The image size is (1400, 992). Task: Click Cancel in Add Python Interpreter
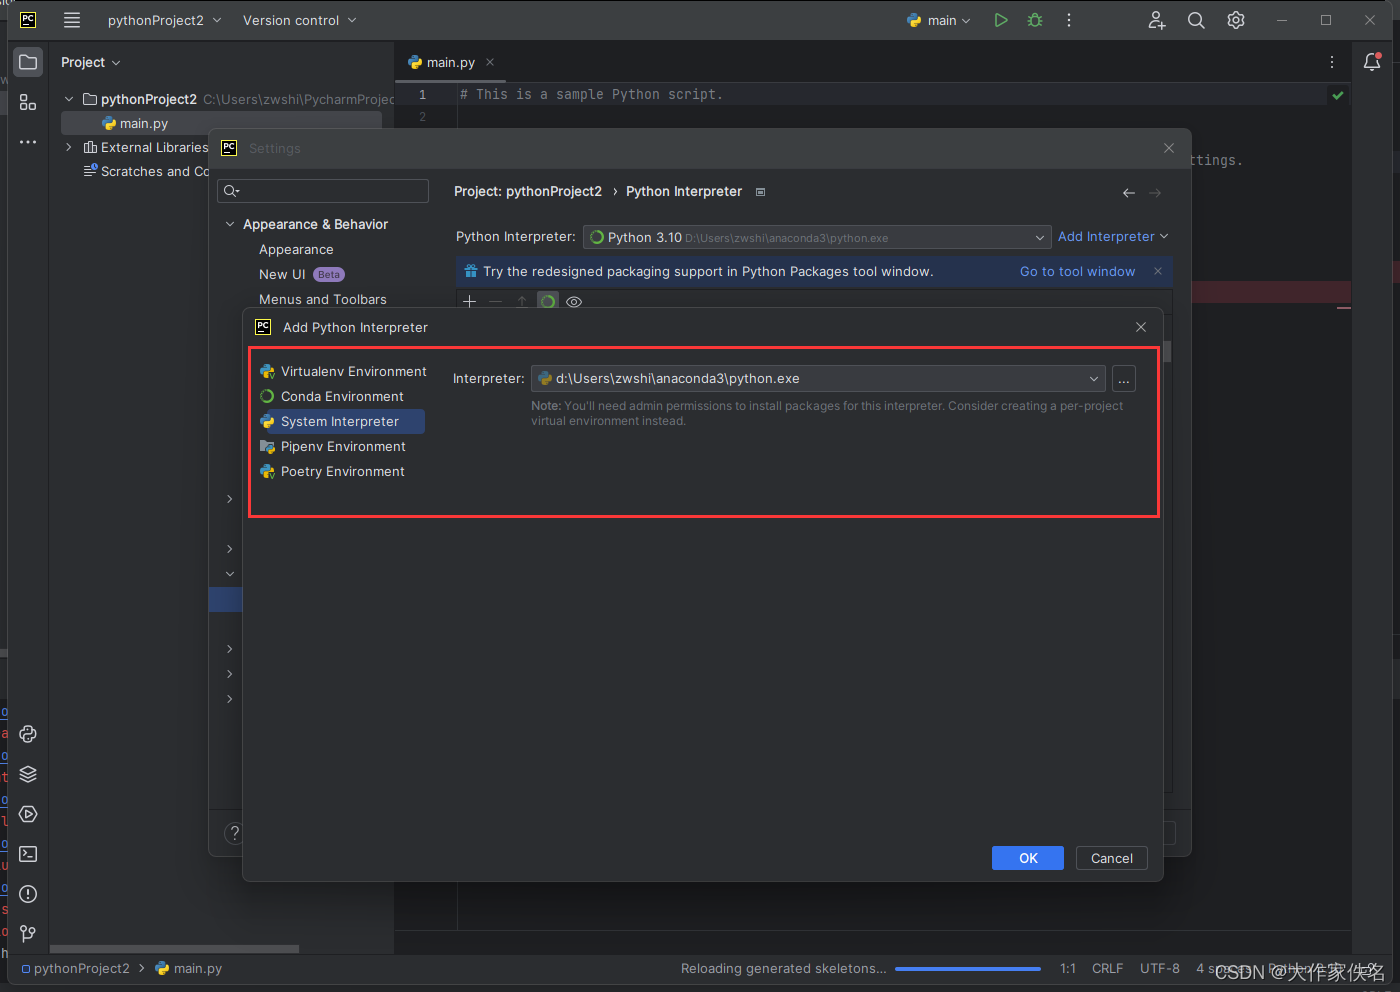(x=1112, y=858)
